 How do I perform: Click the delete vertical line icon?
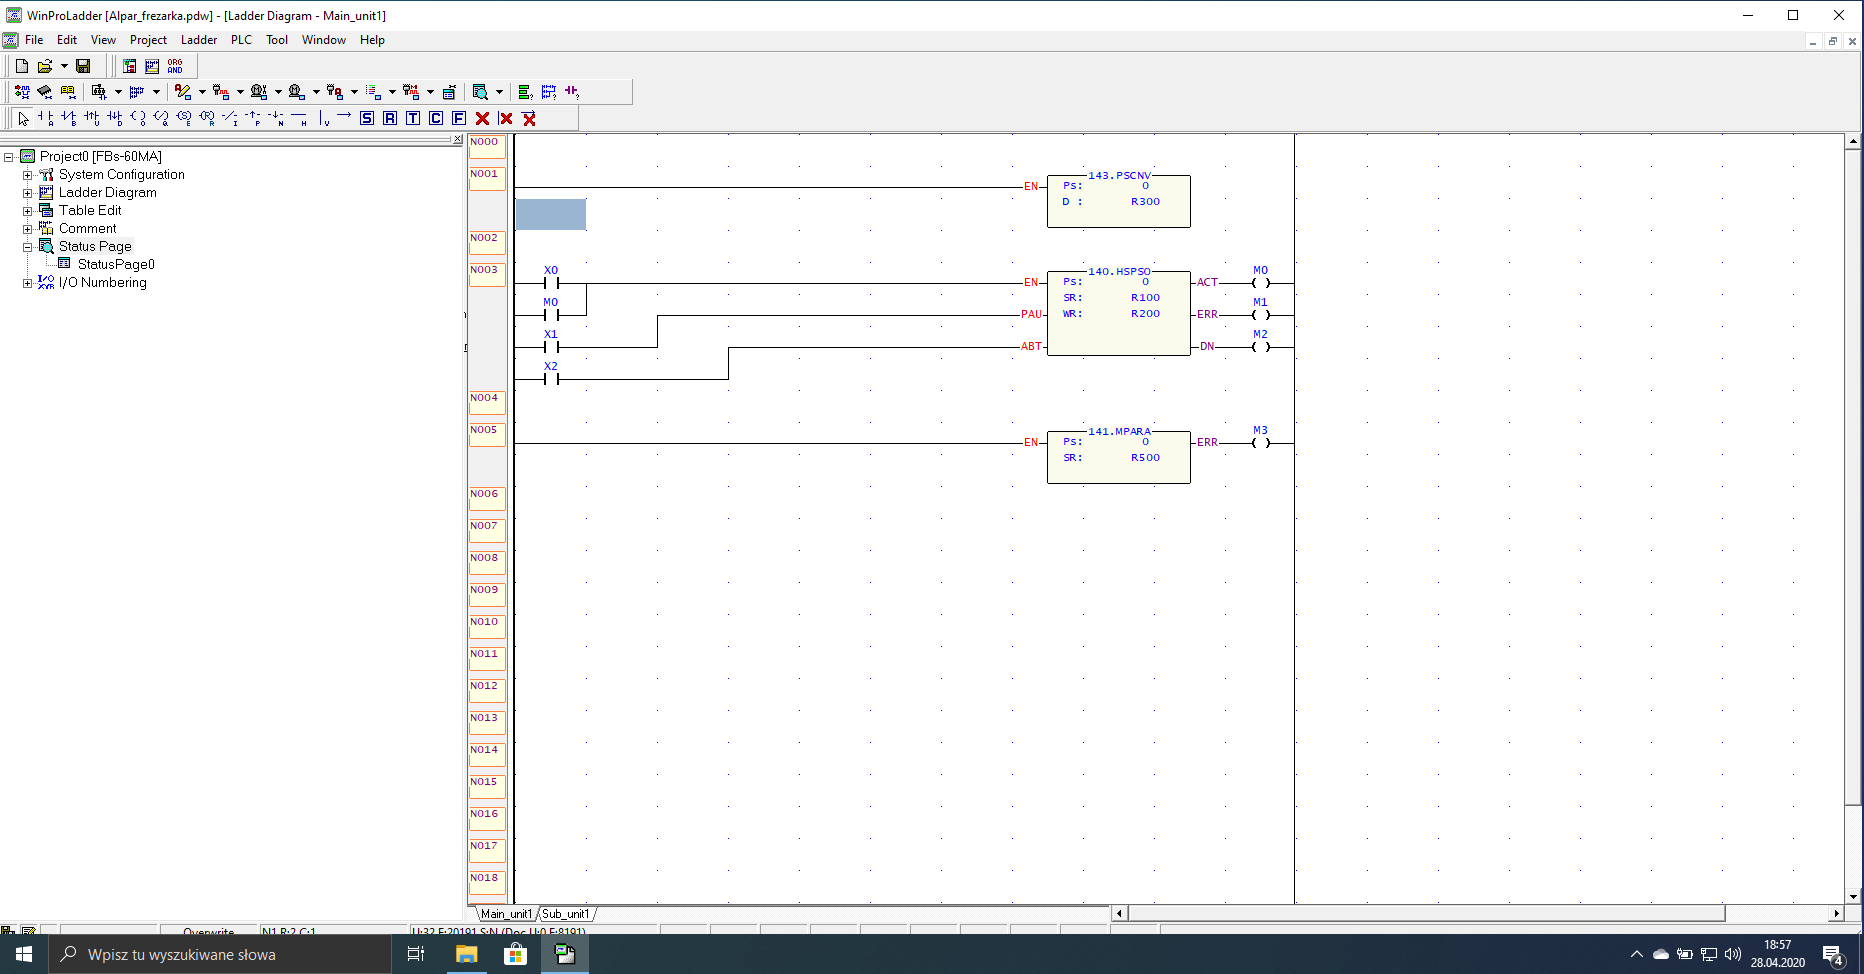pos(506,118)
